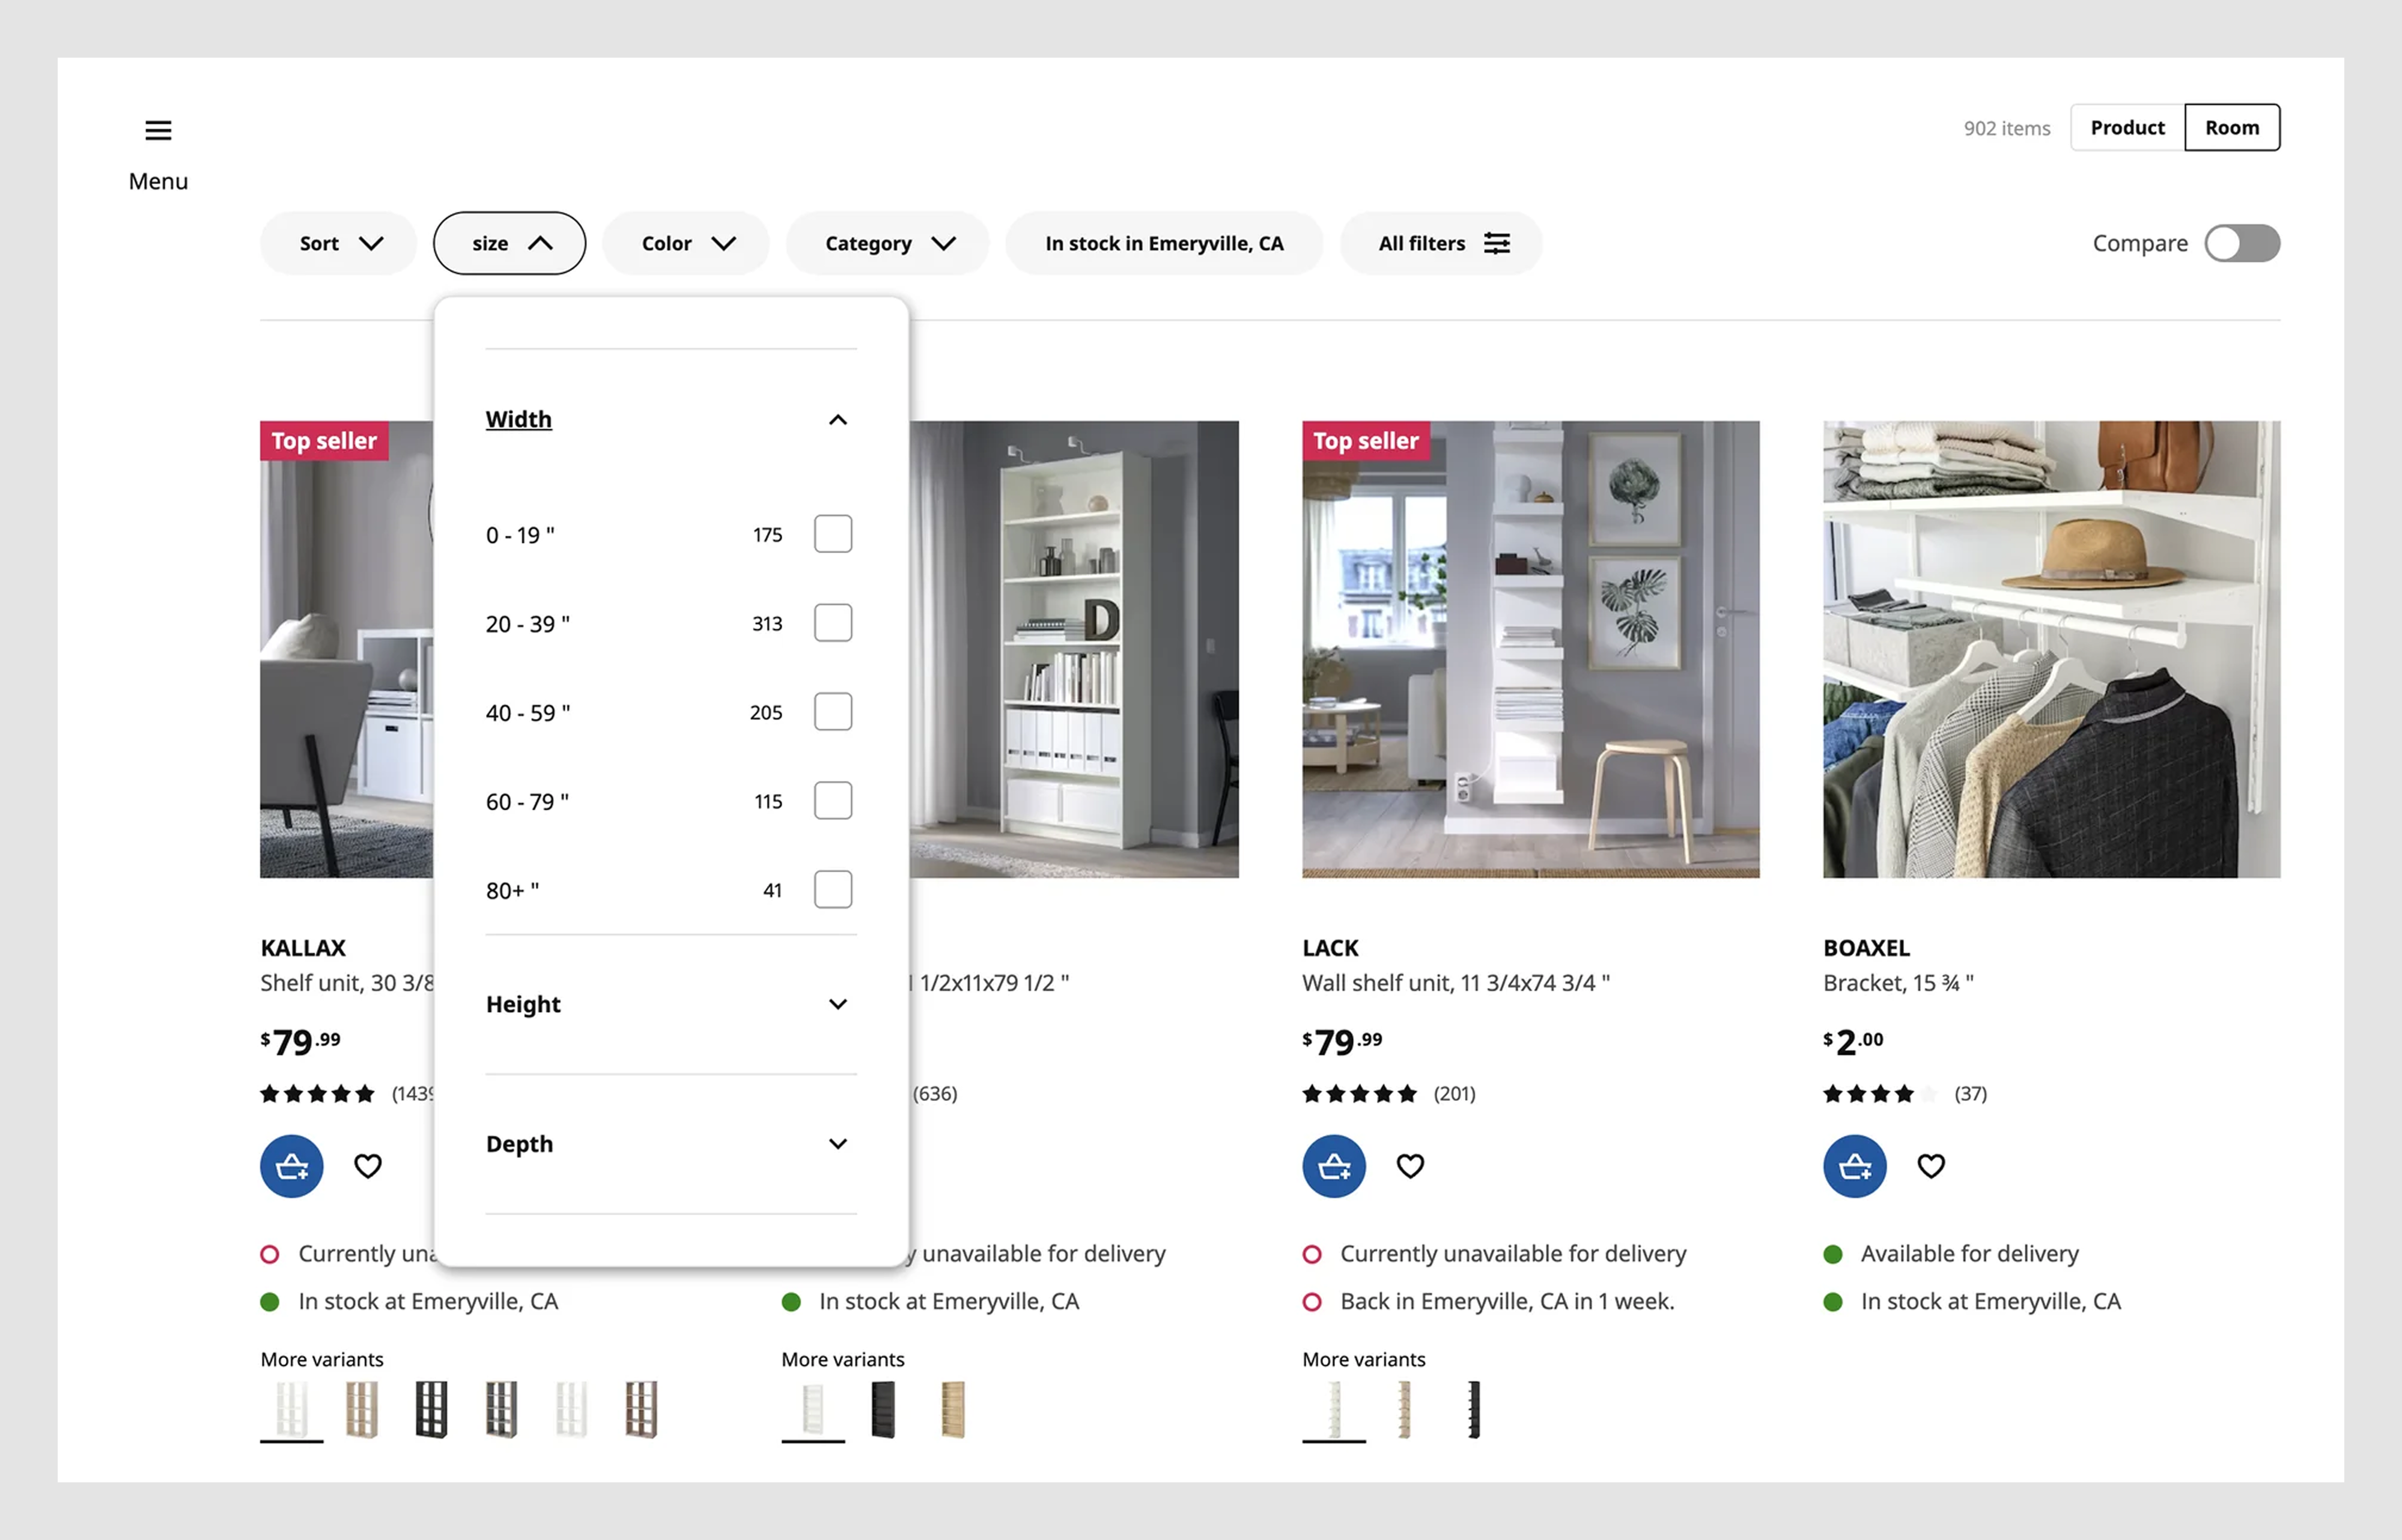Open the Category filter dropdown
Image resolution: width=2402 pixels, height=1540 pixels.
point(888,243)
